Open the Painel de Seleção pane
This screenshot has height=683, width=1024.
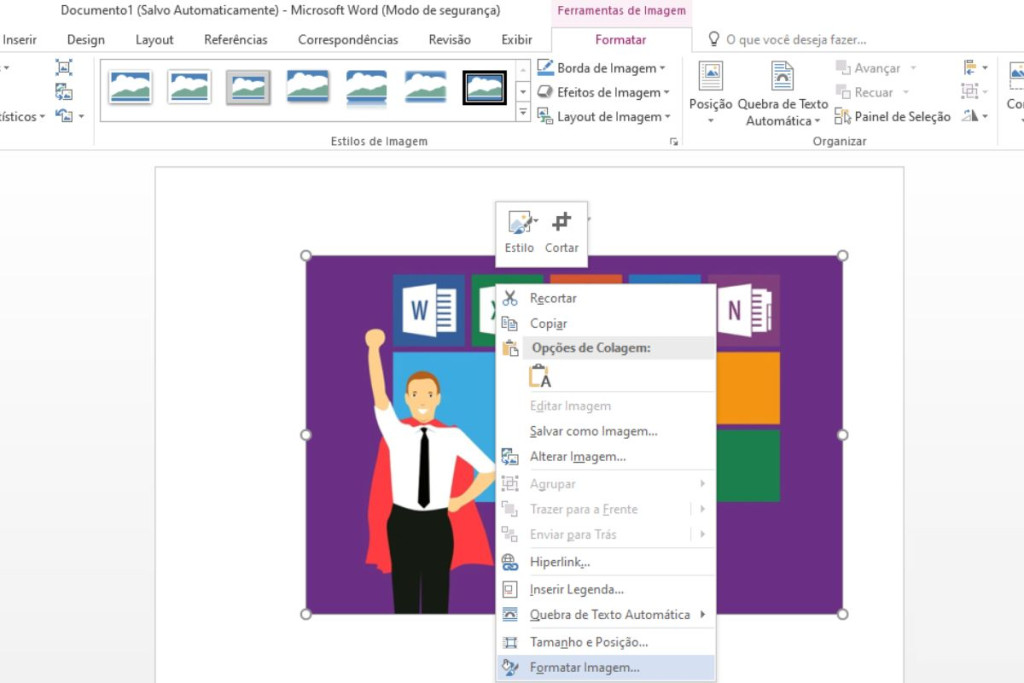(892, 117)
